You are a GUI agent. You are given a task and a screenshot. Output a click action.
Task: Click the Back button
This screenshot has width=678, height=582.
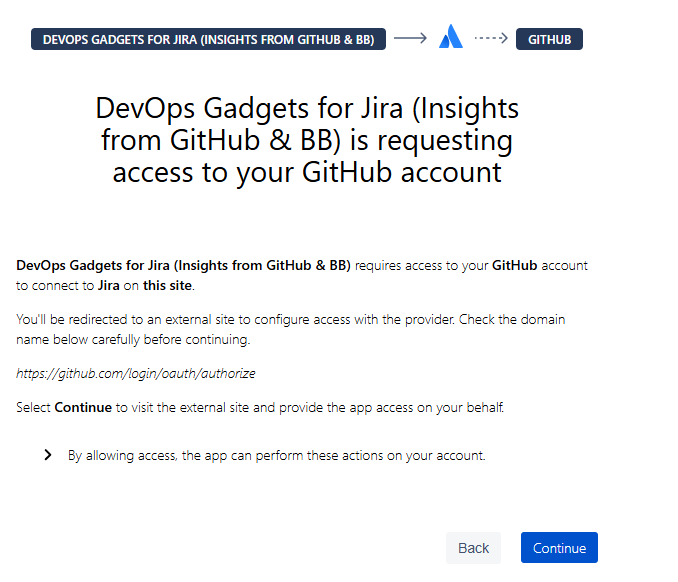point(473,547)
